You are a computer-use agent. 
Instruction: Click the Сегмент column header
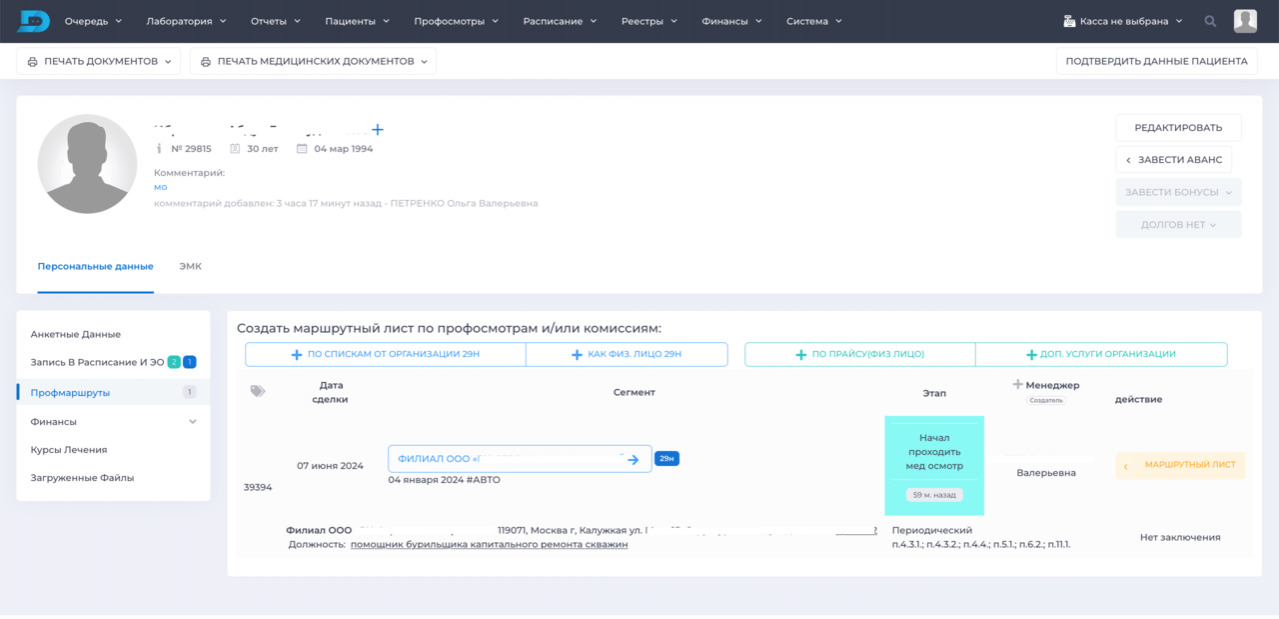(634, 392)
